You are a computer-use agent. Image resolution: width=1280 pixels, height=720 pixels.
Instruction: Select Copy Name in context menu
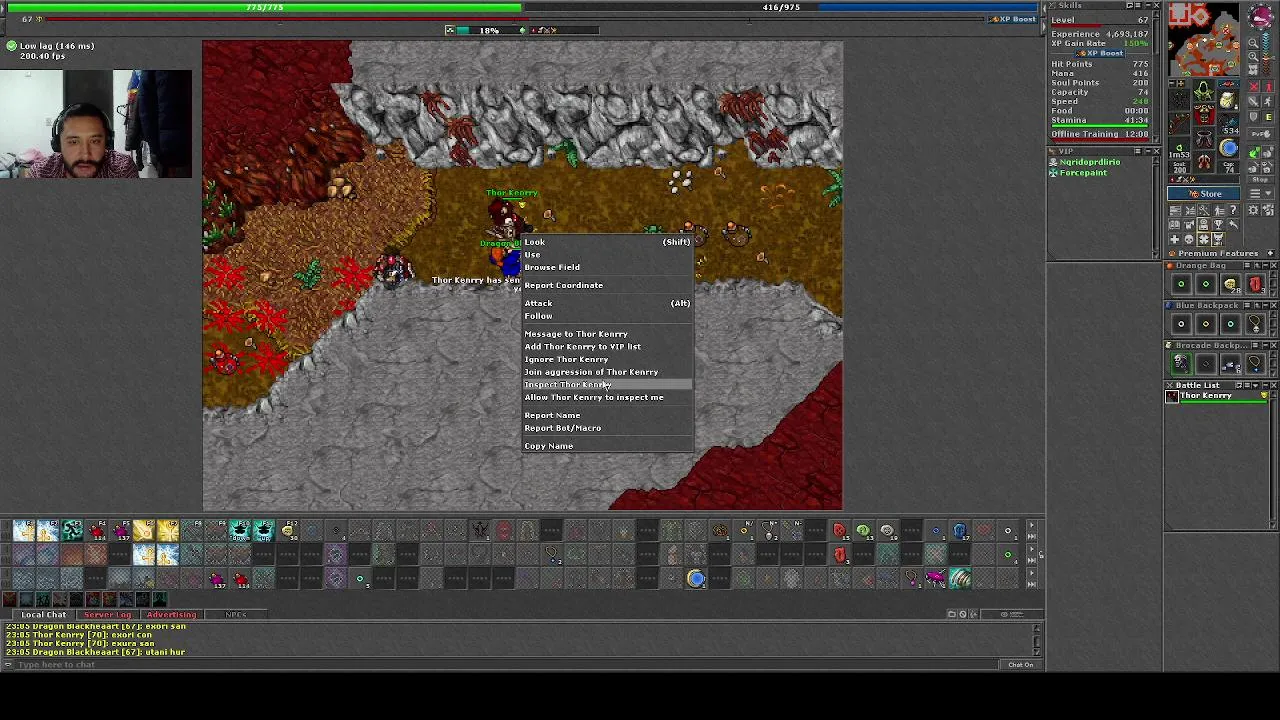(549, 446)
